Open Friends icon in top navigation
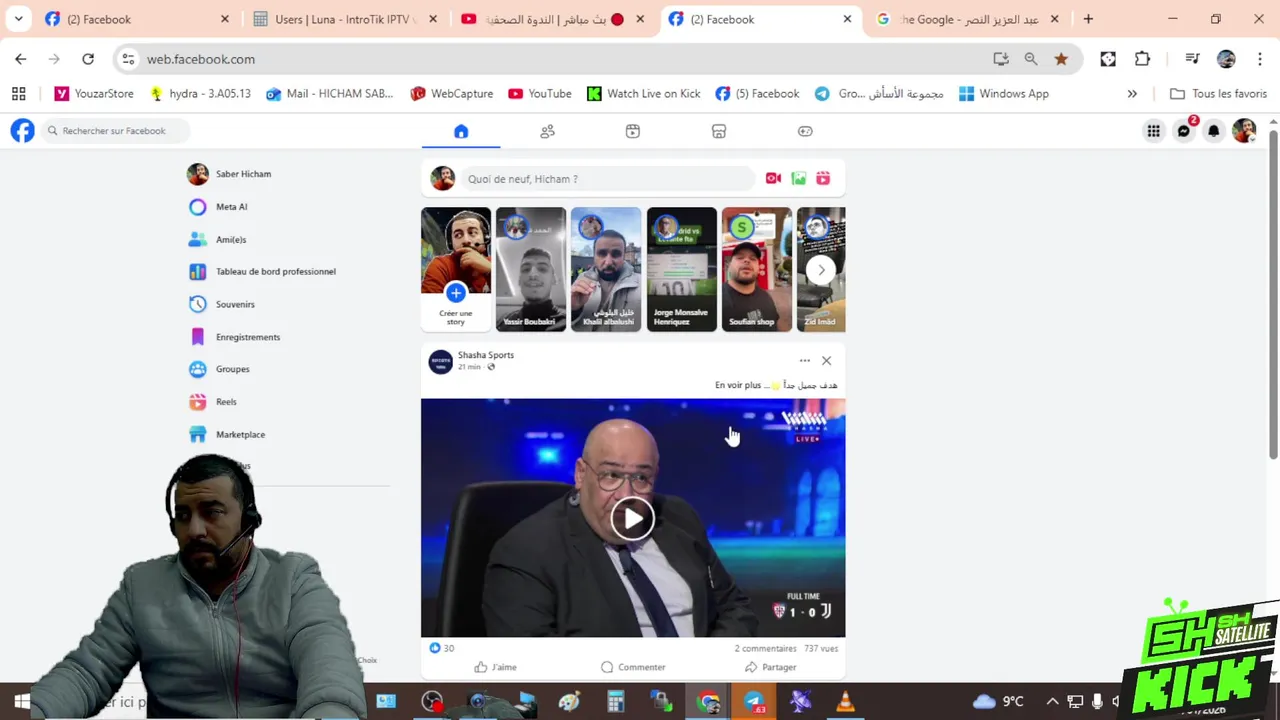The width and height of the screenshot is (1280, 720). [547, 131]
